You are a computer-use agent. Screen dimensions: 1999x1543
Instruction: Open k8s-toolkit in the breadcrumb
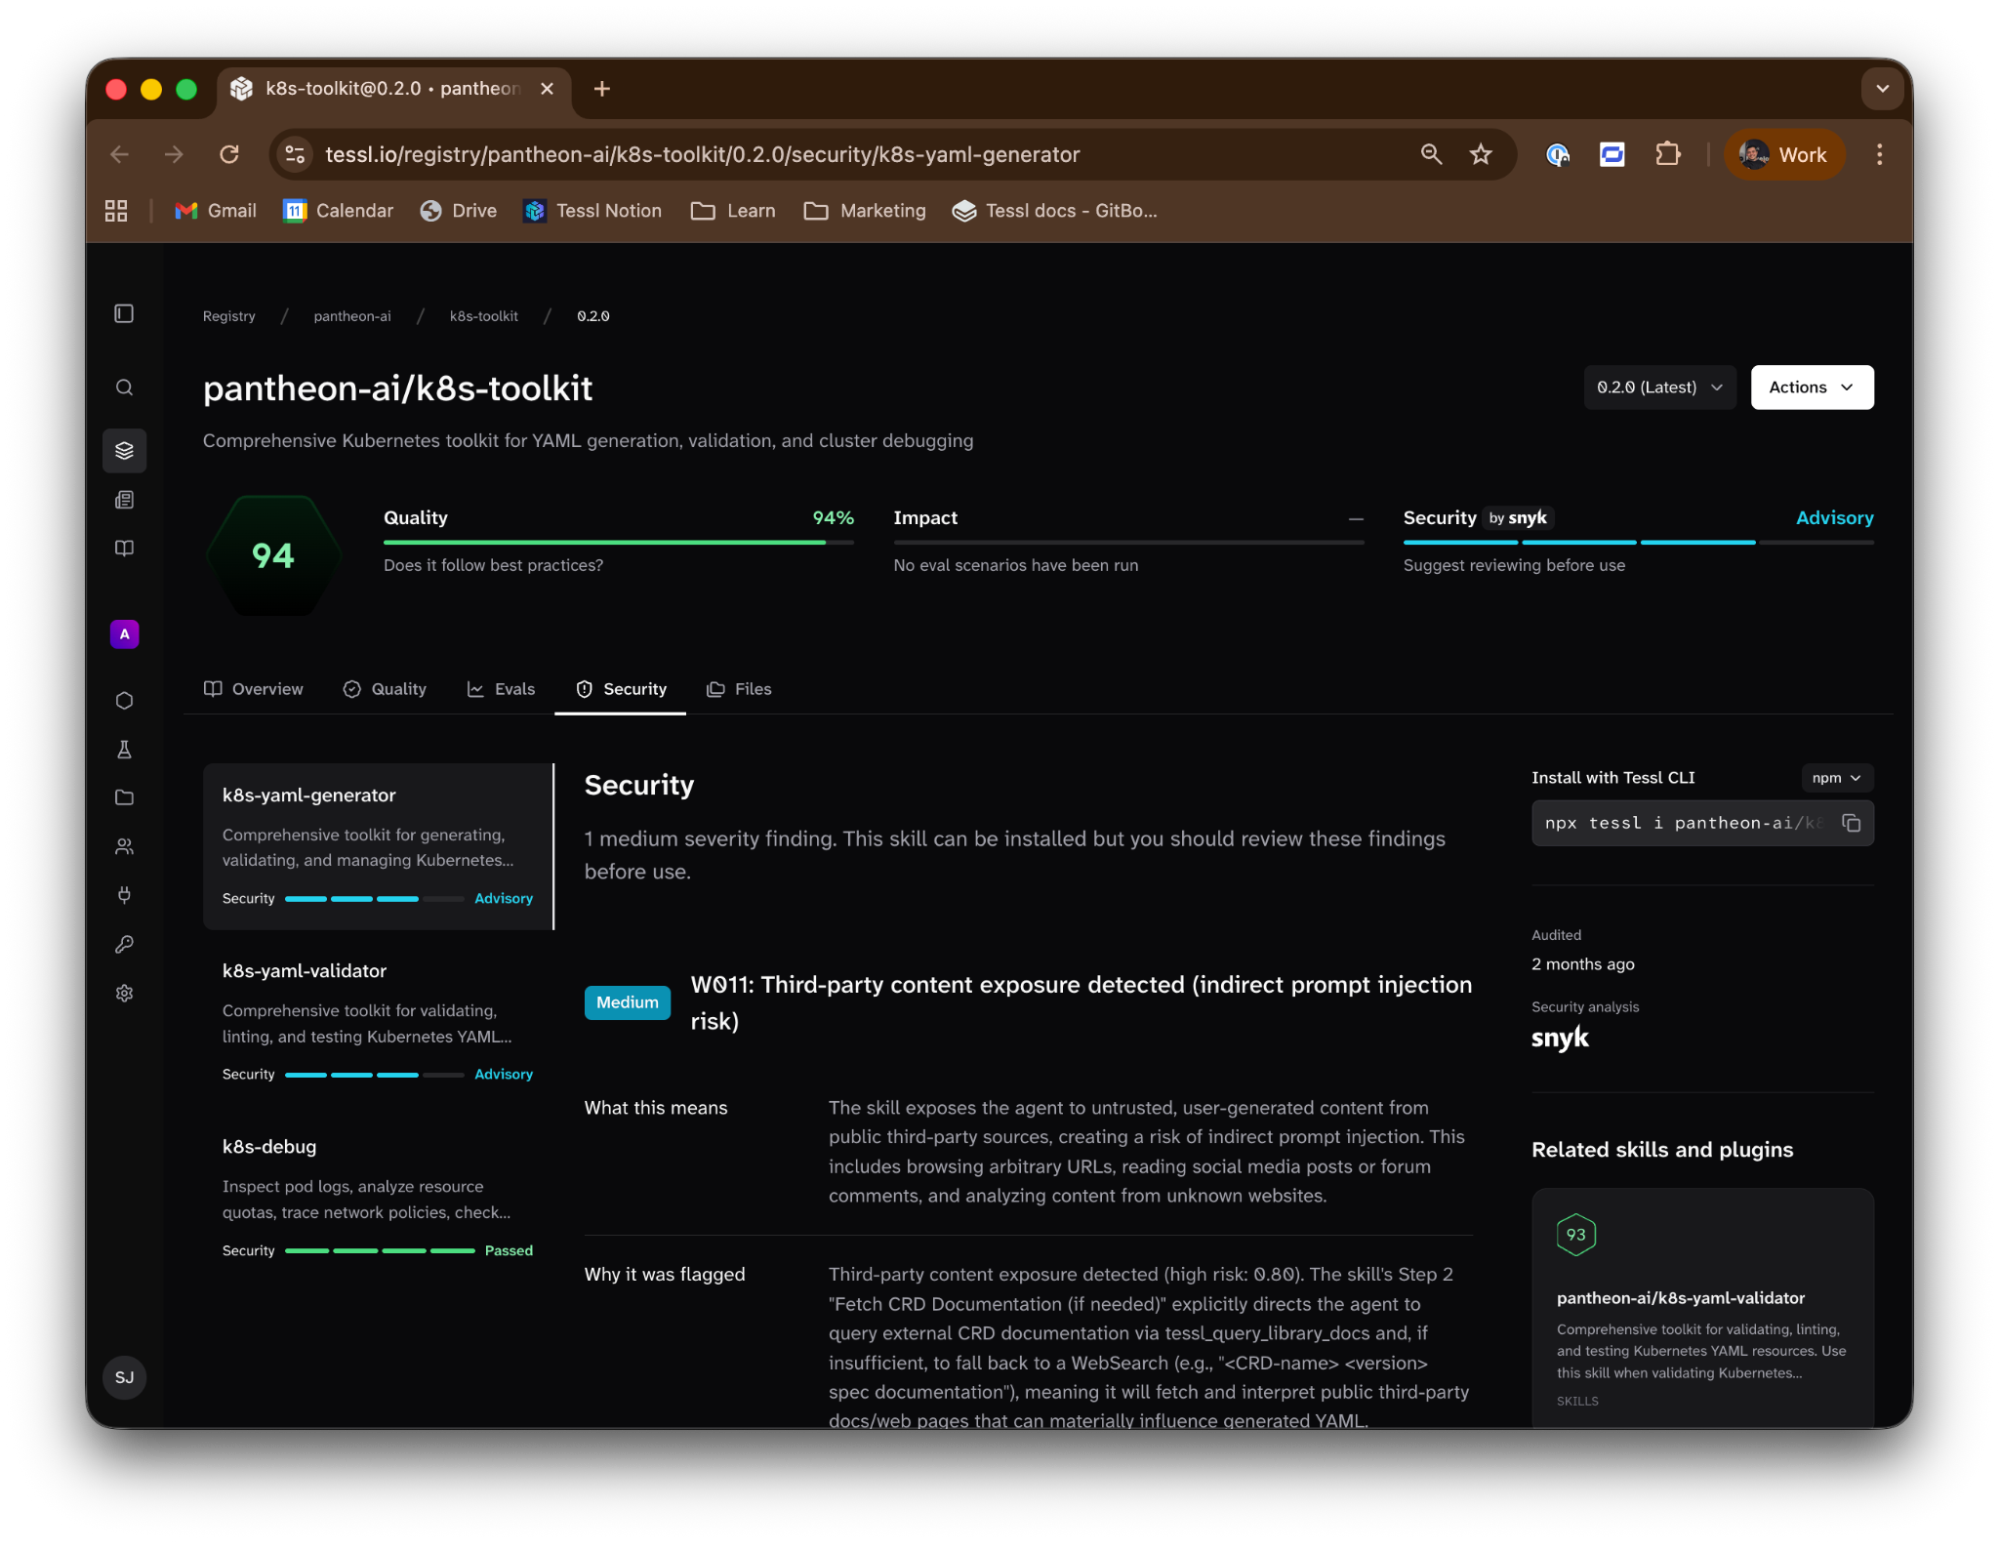point(484,316)
